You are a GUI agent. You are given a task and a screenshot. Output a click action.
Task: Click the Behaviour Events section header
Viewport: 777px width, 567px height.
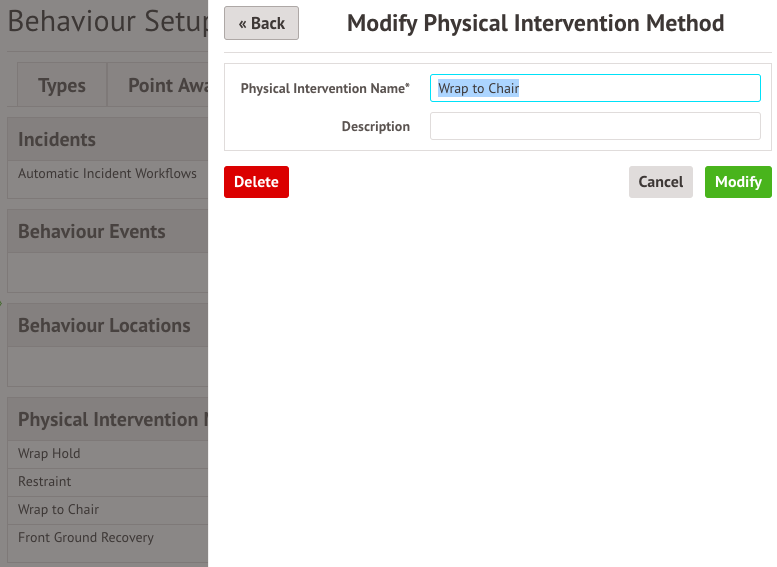point(92,232)
